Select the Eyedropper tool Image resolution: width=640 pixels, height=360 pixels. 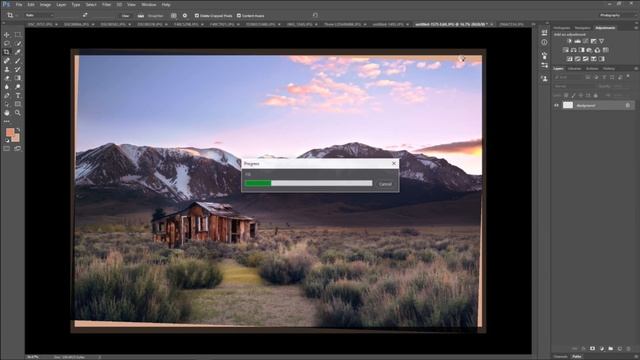coord(18,52)
